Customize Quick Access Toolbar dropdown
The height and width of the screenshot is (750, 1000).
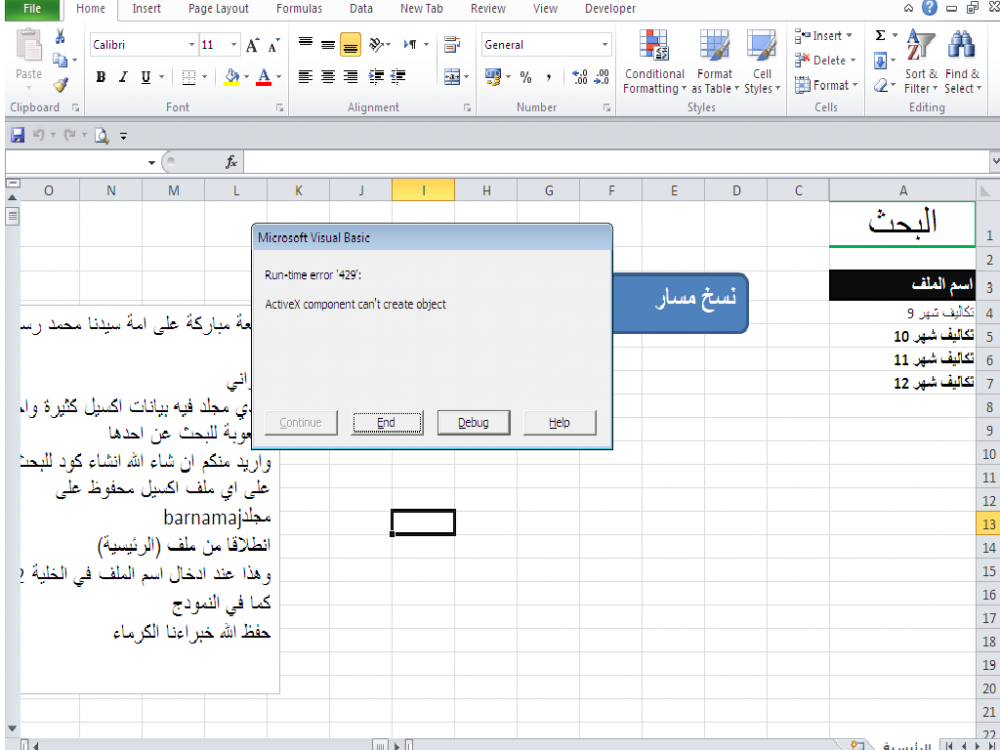(124, 136)
